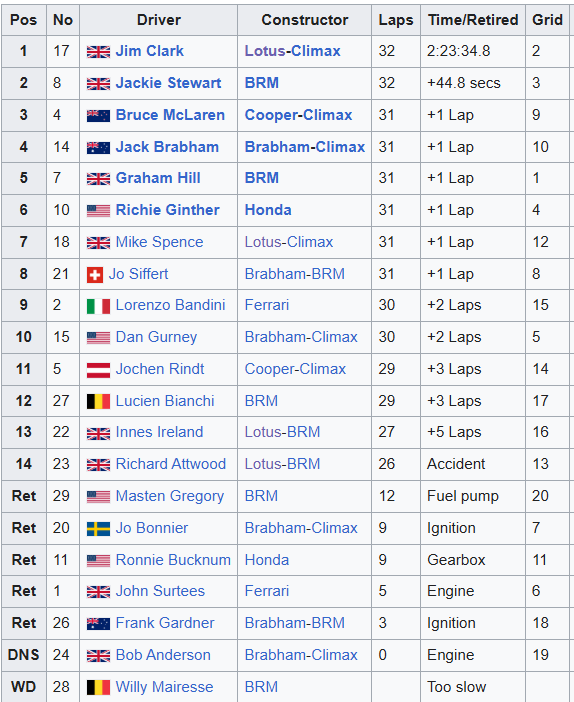Click the Constructor column header

304,20
